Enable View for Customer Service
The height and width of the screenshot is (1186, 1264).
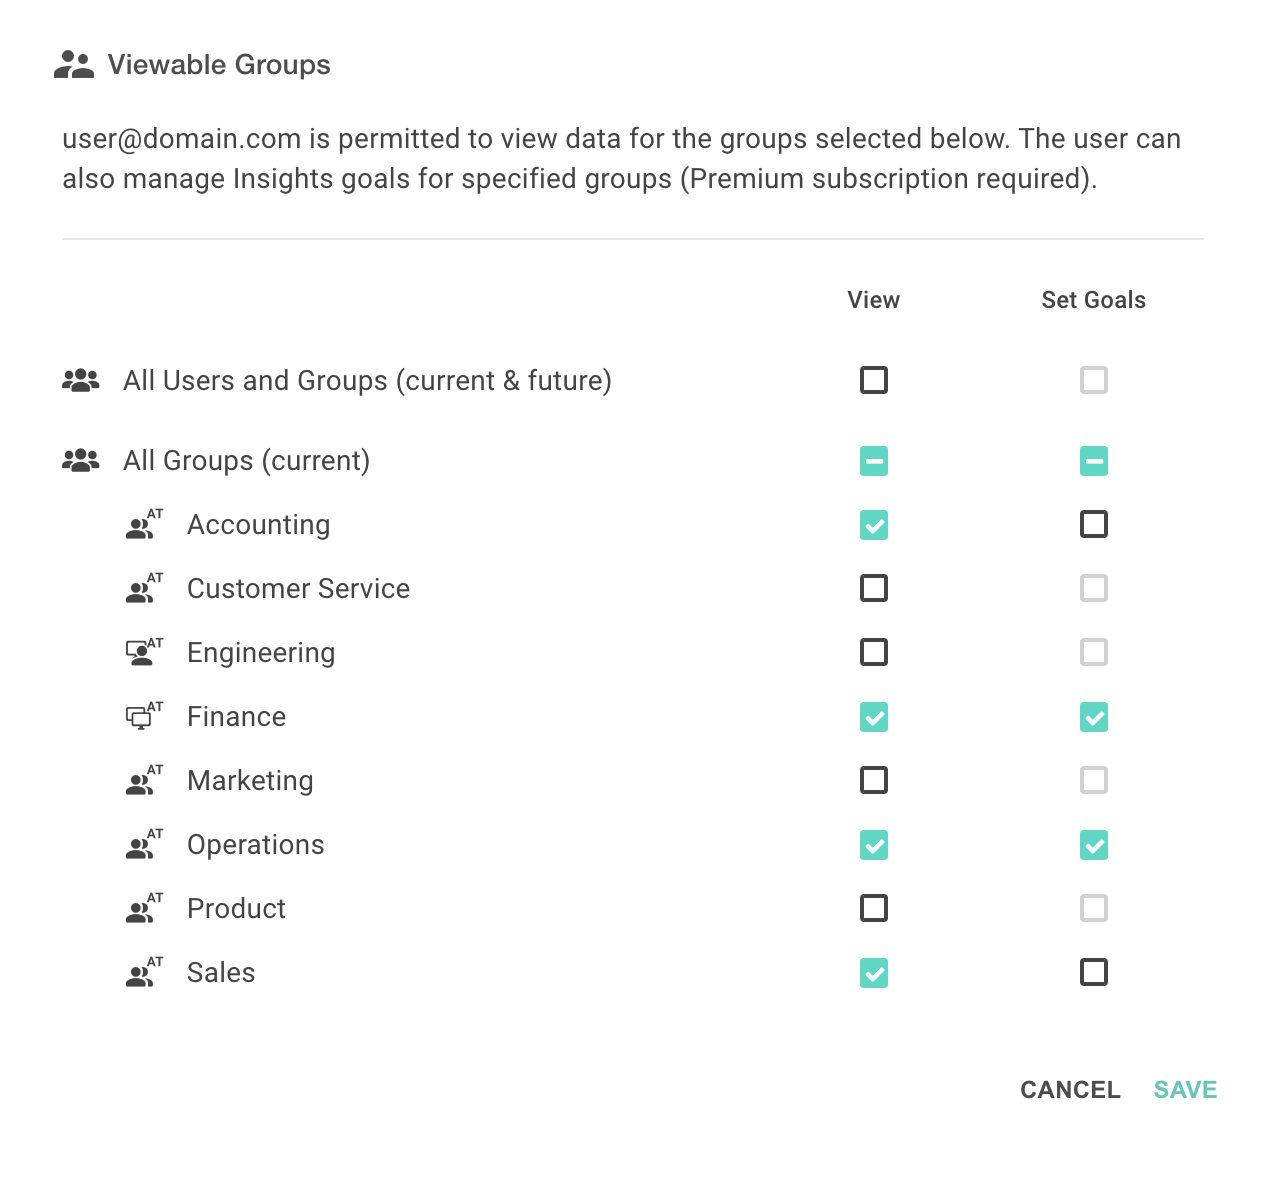pyautogui.click(x=874, y=588)
